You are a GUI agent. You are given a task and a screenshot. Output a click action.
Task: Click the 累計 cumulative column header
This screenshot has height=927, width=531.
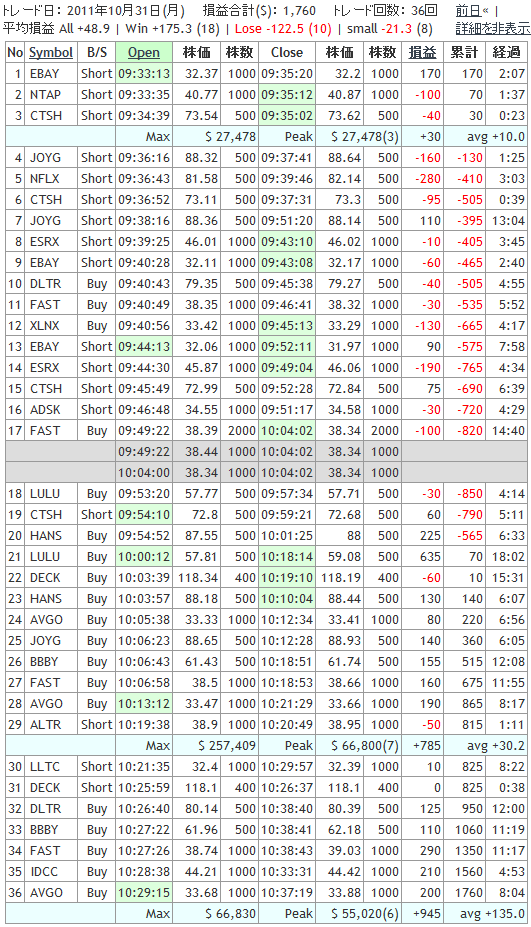coord(464,53)
